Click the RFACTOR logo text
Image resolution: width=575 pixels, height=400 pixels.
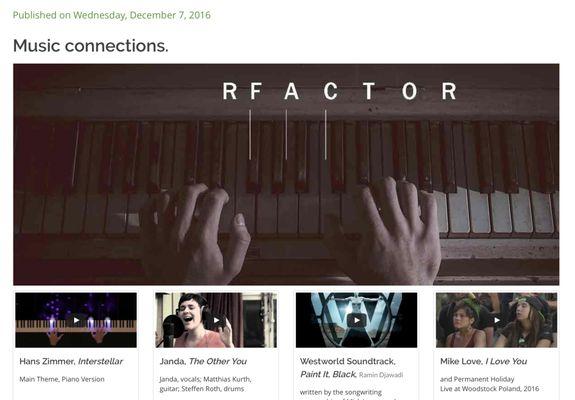tap(339, 91)
